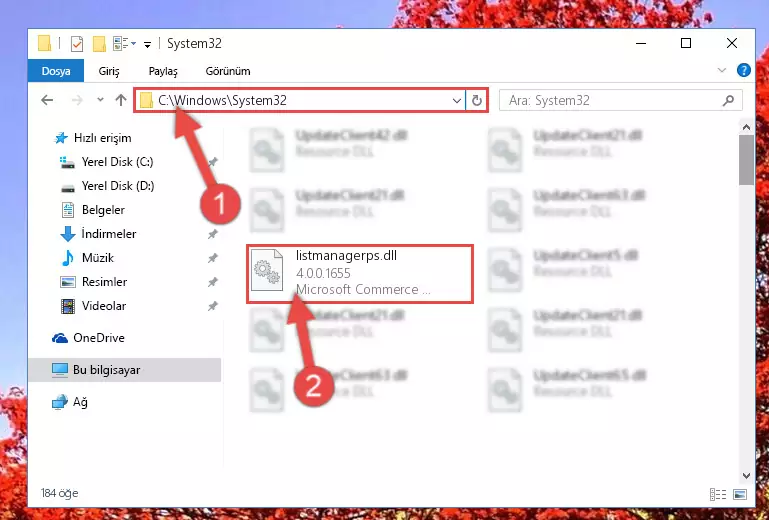Click the vertical scrollbar thumb

coord(746,160)
